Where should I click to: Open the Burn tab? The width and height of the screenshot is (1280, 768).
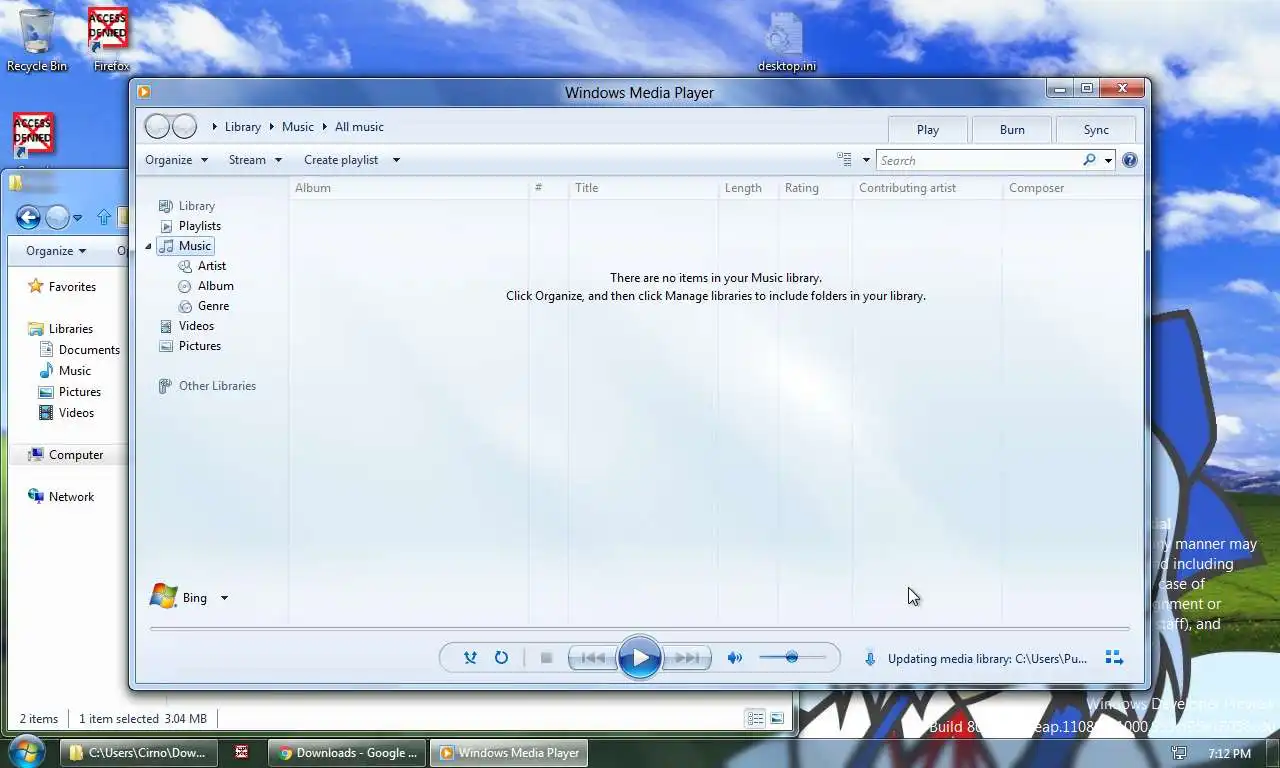1012,130
